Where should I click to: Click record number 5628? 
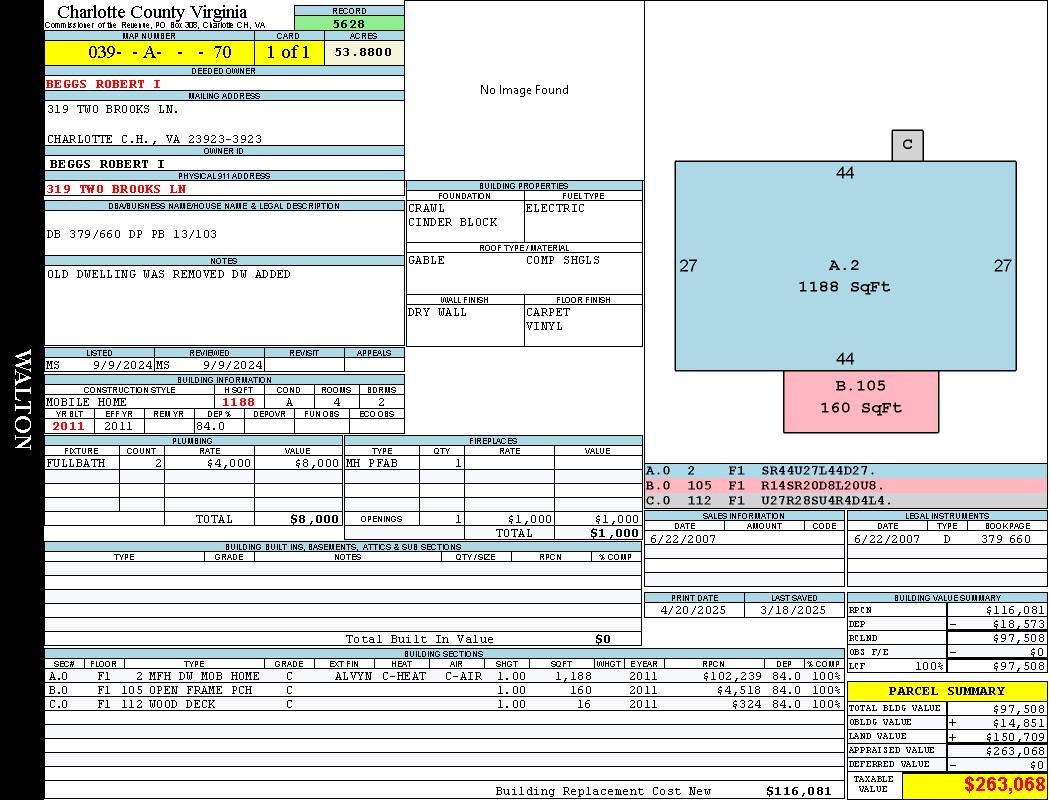tap(349, 23)
